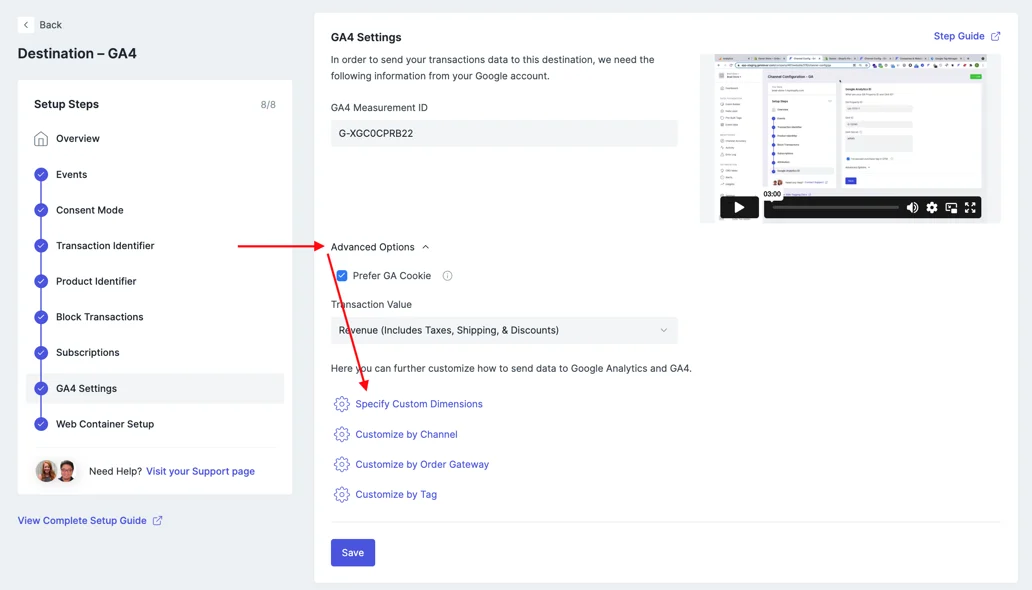The image size is (1032, 590).
Task: Open the Block Transactions step
Action: click(x=99, y=317)
